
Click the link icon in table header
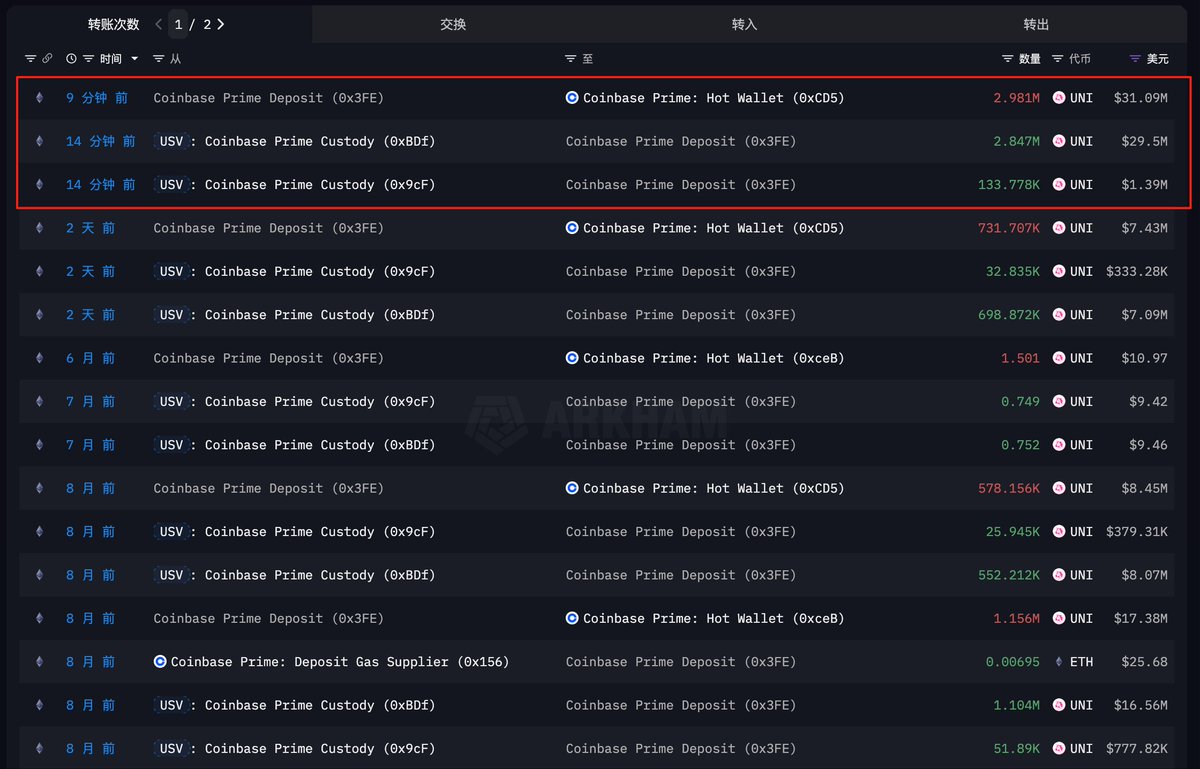47,59
